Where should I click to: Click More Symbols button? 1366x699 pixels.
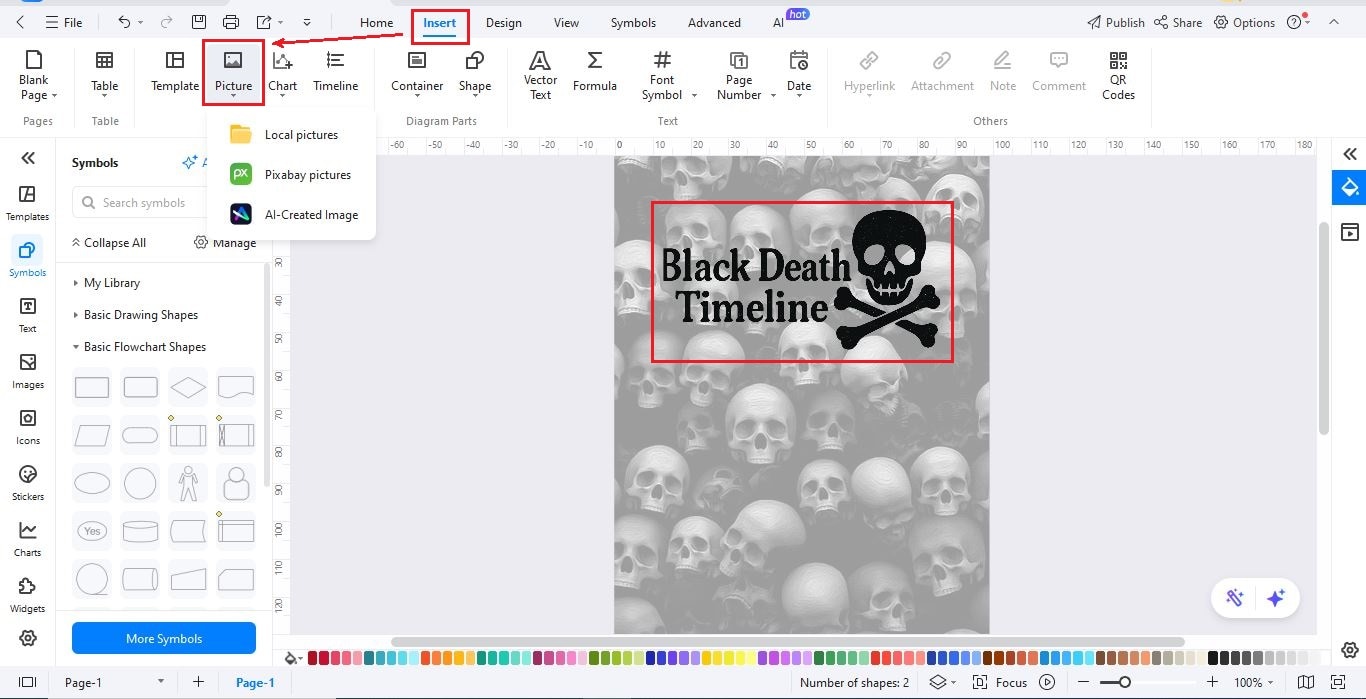pos(164,638)
